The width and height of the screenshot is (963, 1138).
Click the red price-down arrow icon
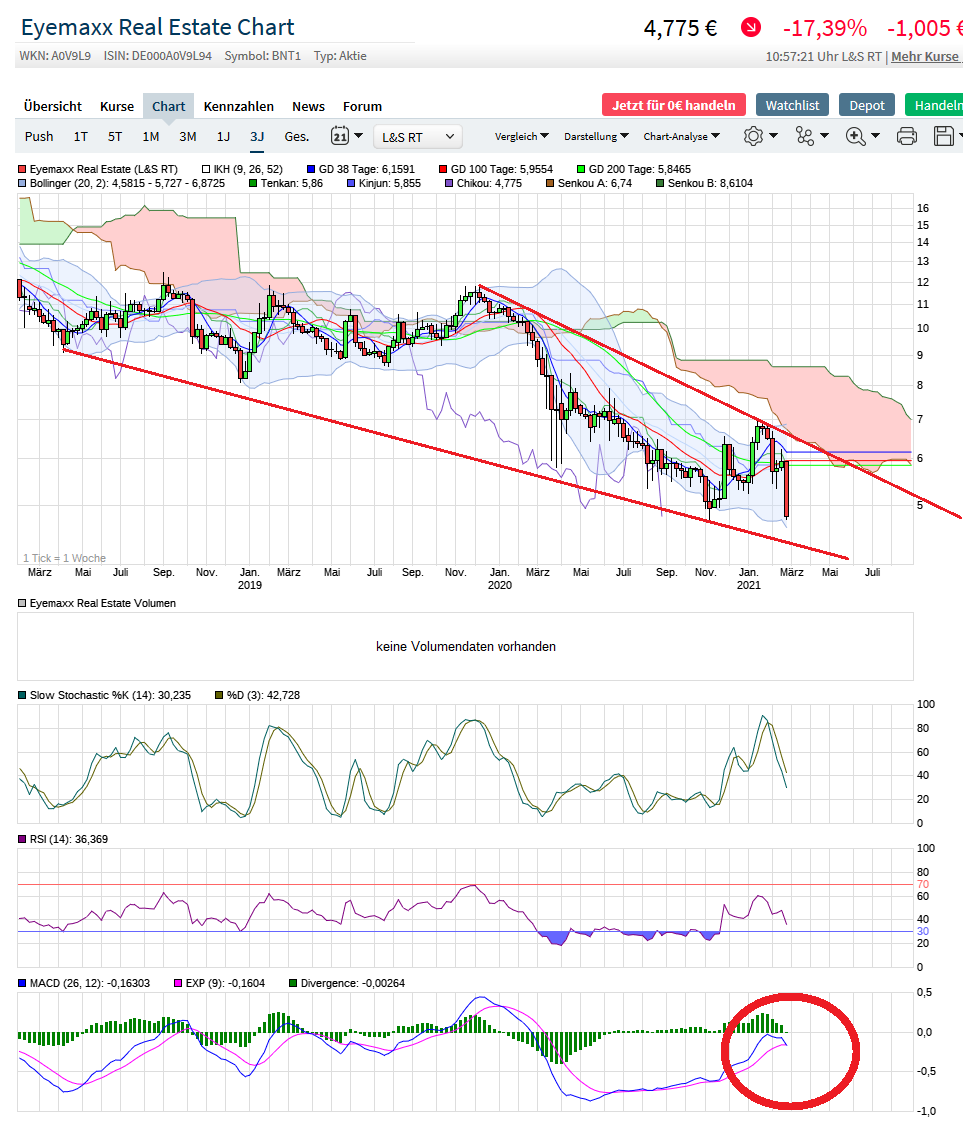[750, 28]
